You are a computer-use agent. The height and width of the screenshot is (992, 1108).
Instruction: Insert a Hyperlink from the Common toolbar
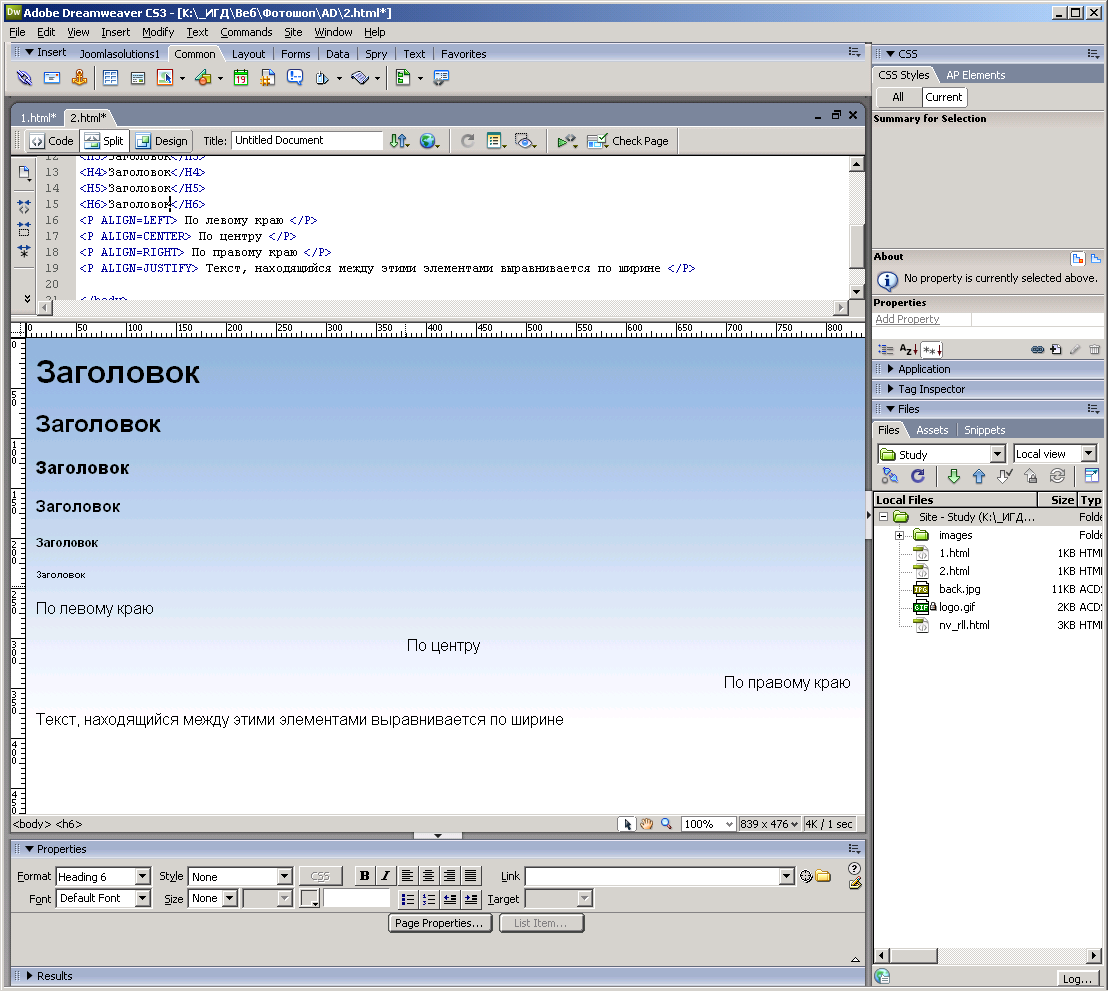point(24,78)
